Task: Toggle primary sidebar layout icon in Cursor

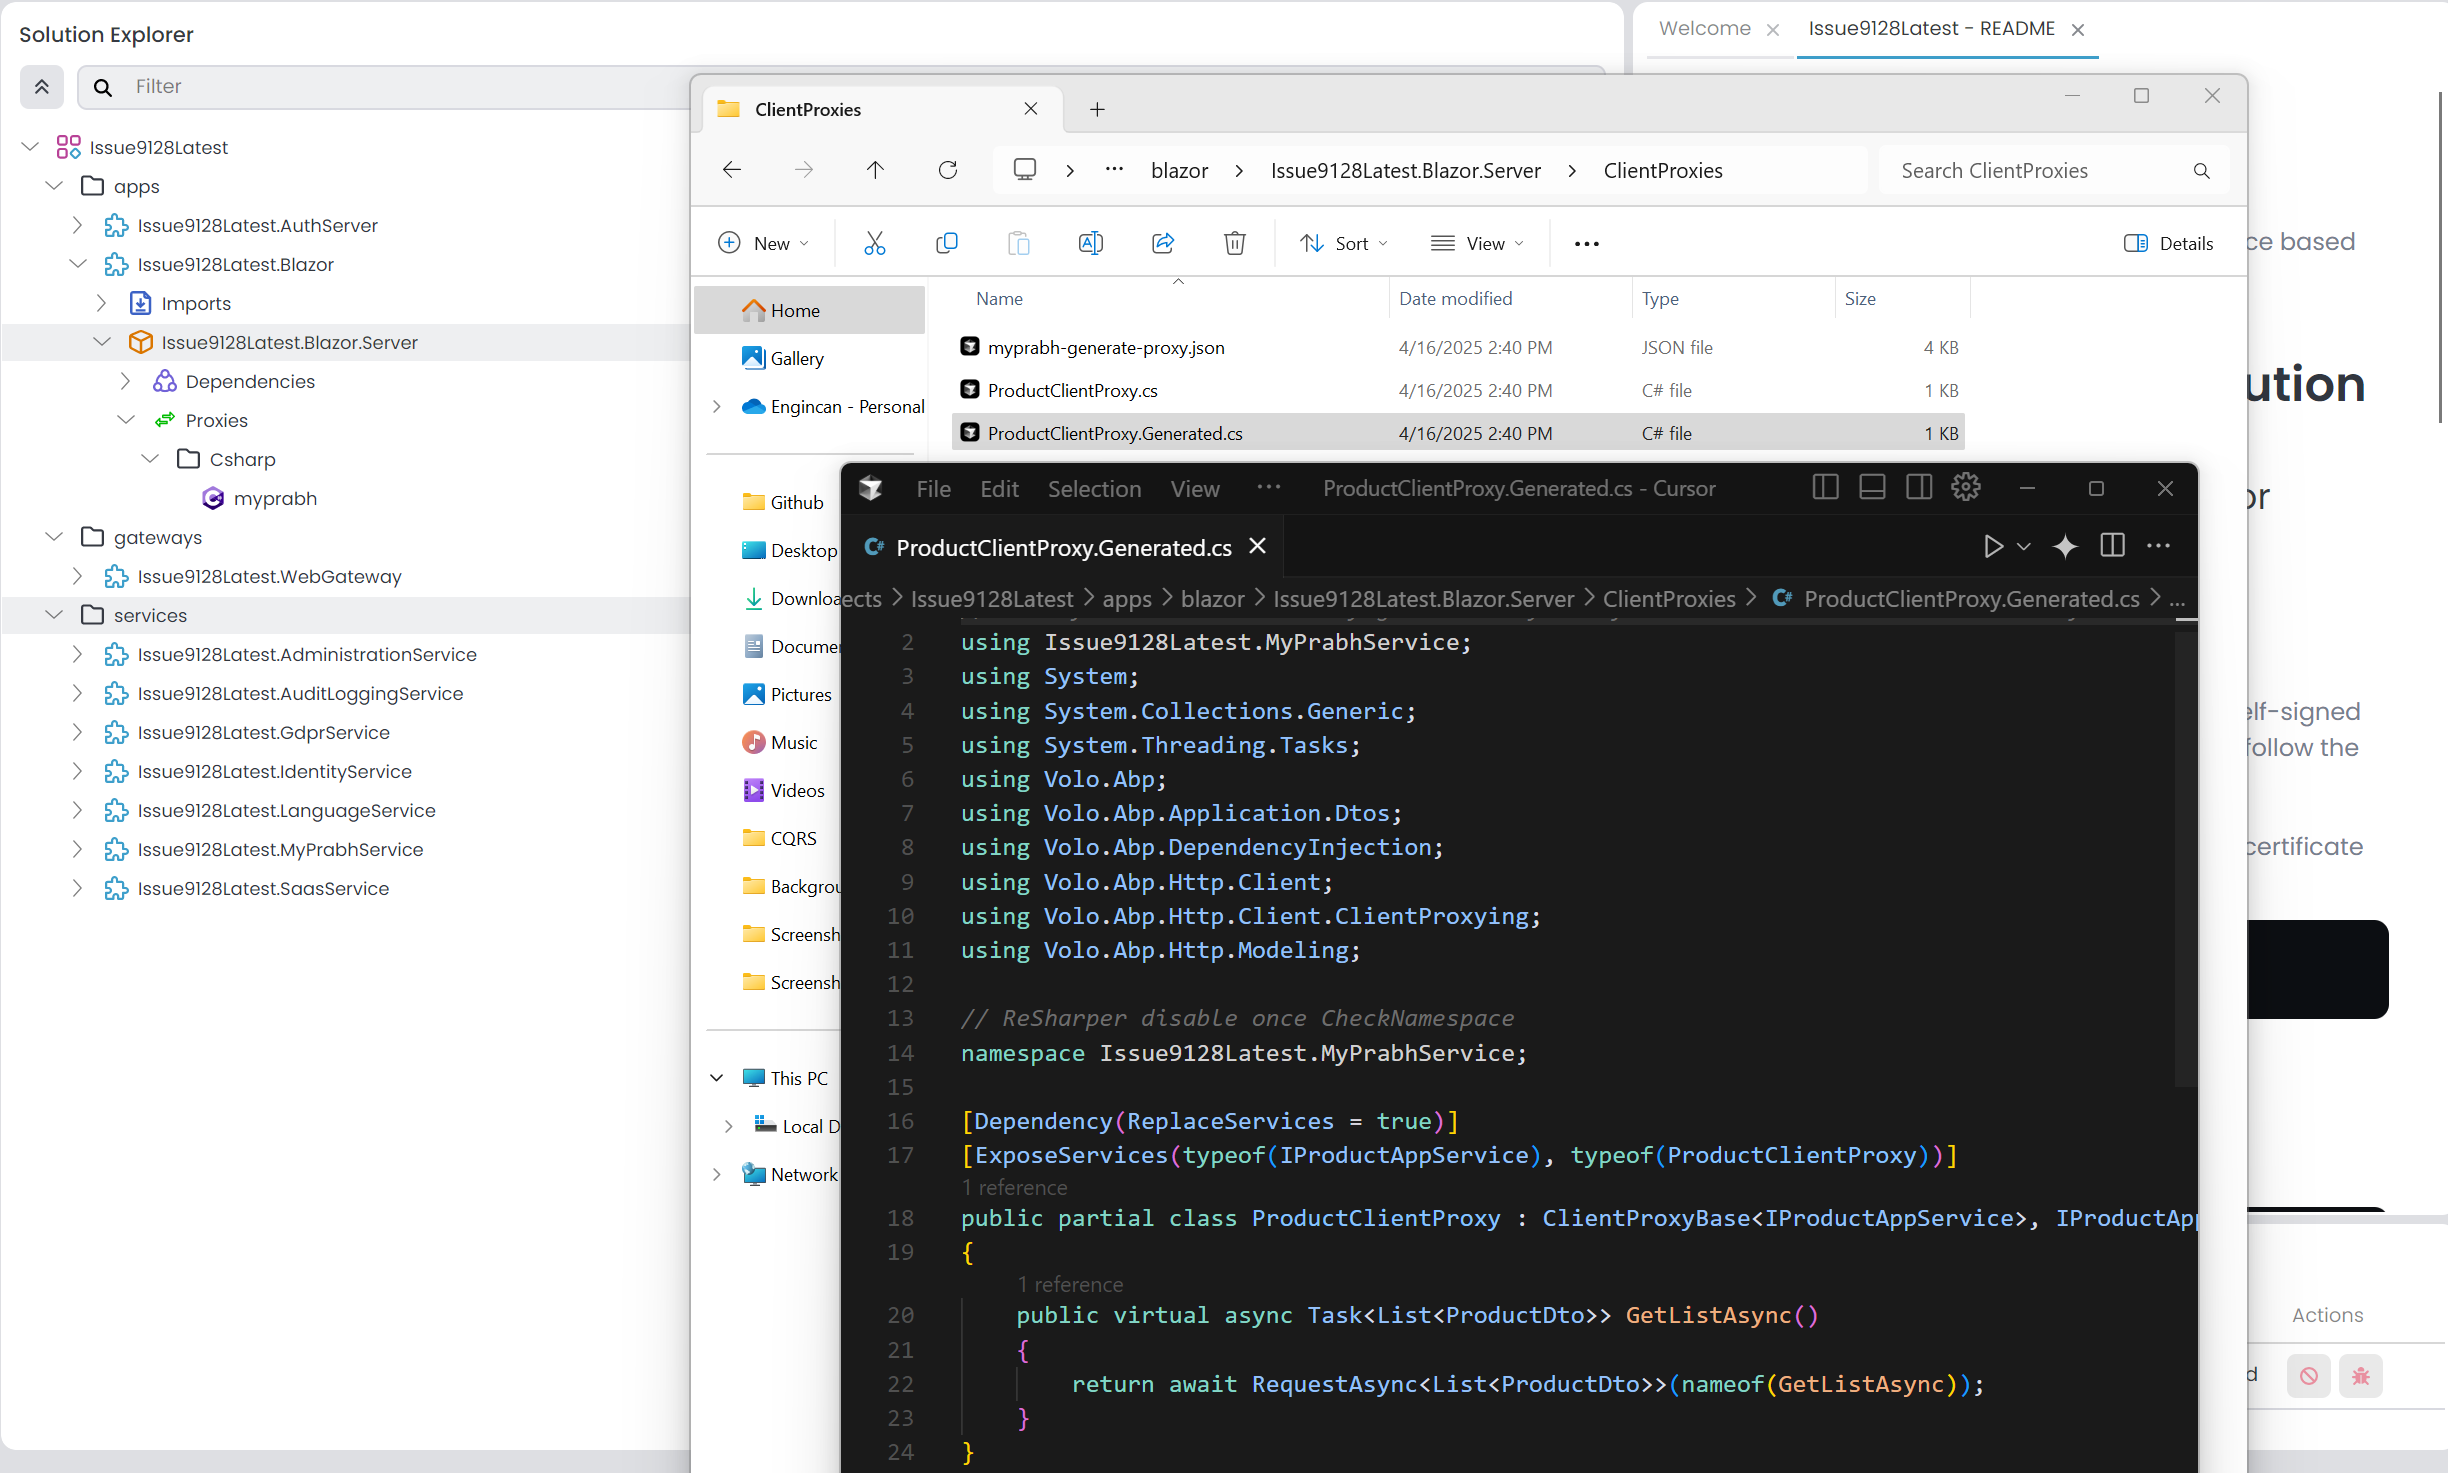Action: (x=1825, y=488)
